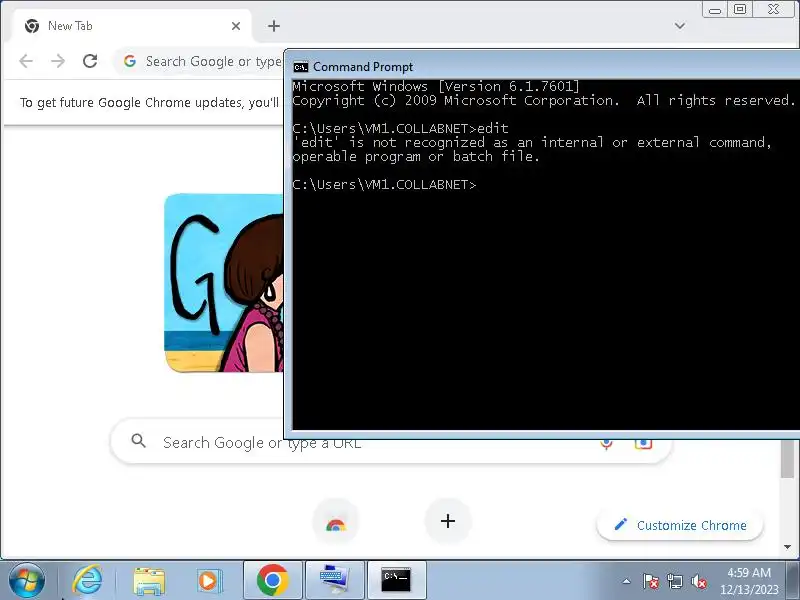Click the Chrome back arrow
Viewport: 800px width, 600px height.
[x=26, y=61]
